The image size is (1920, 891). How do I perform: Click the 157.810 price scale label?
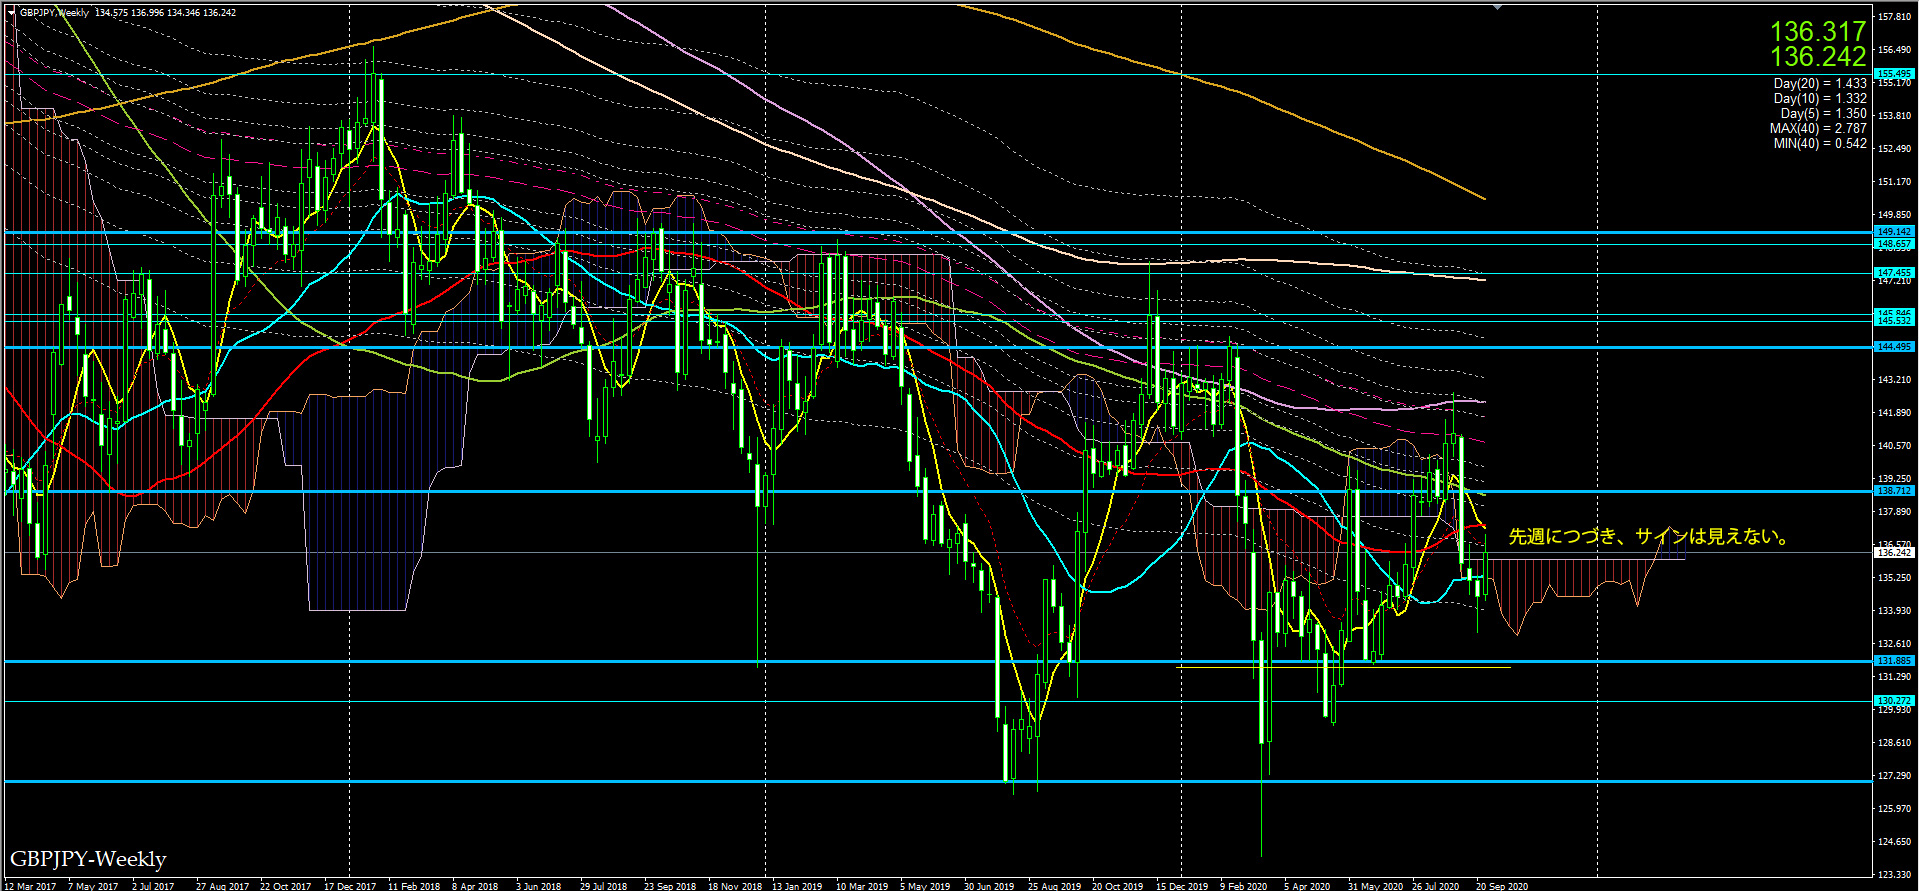pyautogui.click(x=1895, y=17)
